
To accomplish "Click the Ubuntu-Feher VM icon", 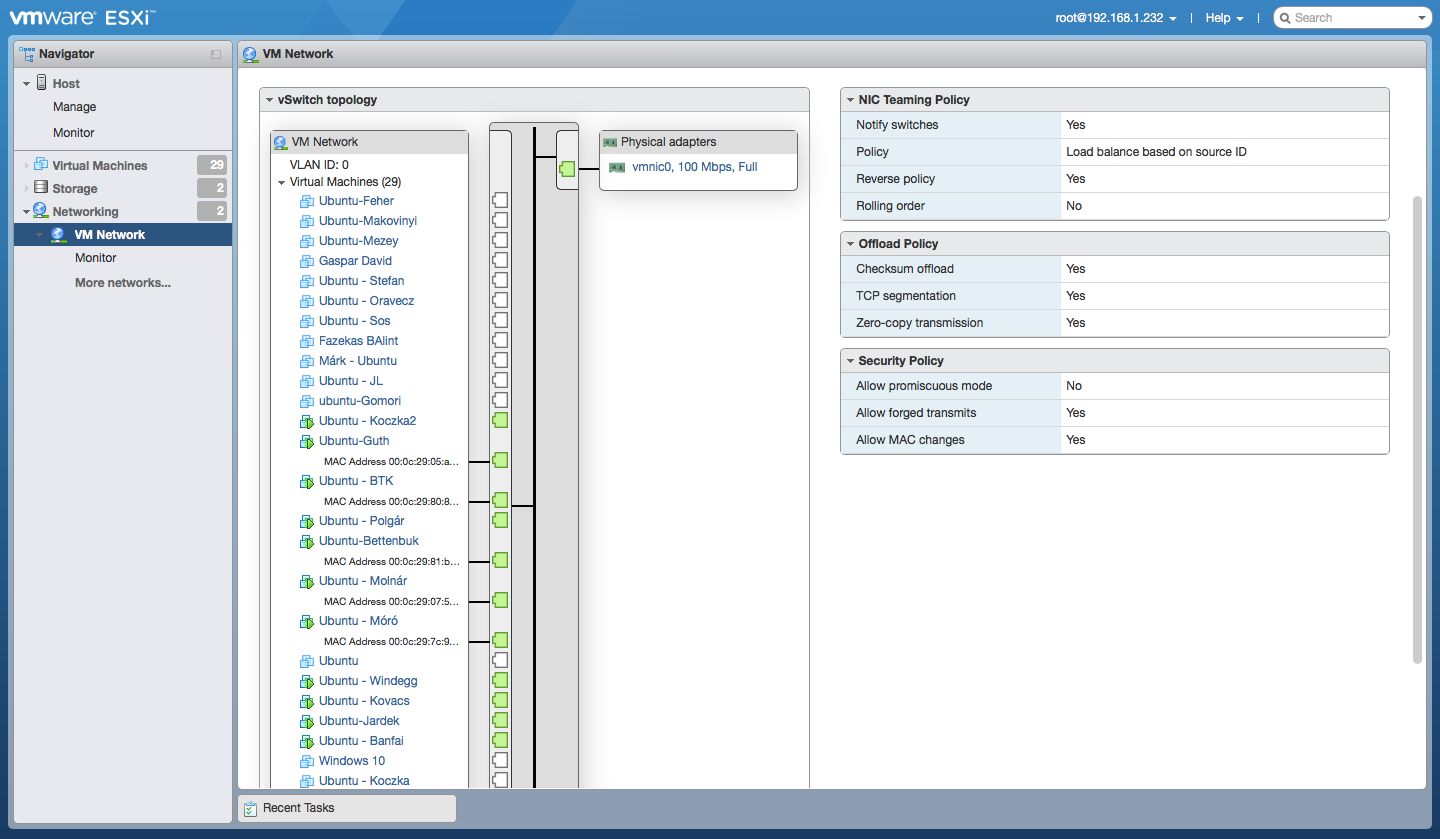I will [x=307, y=201].
